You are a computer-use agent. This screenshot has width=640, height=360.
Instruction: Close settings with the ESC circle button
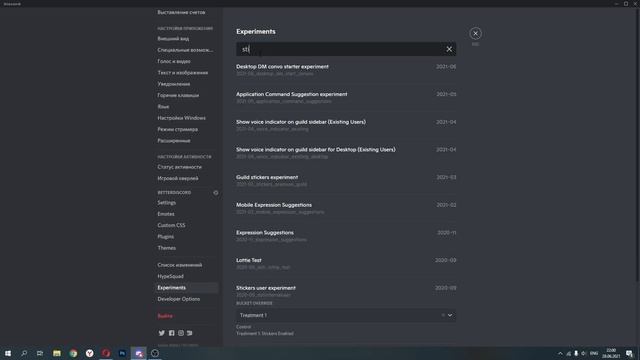click(475, 33)
